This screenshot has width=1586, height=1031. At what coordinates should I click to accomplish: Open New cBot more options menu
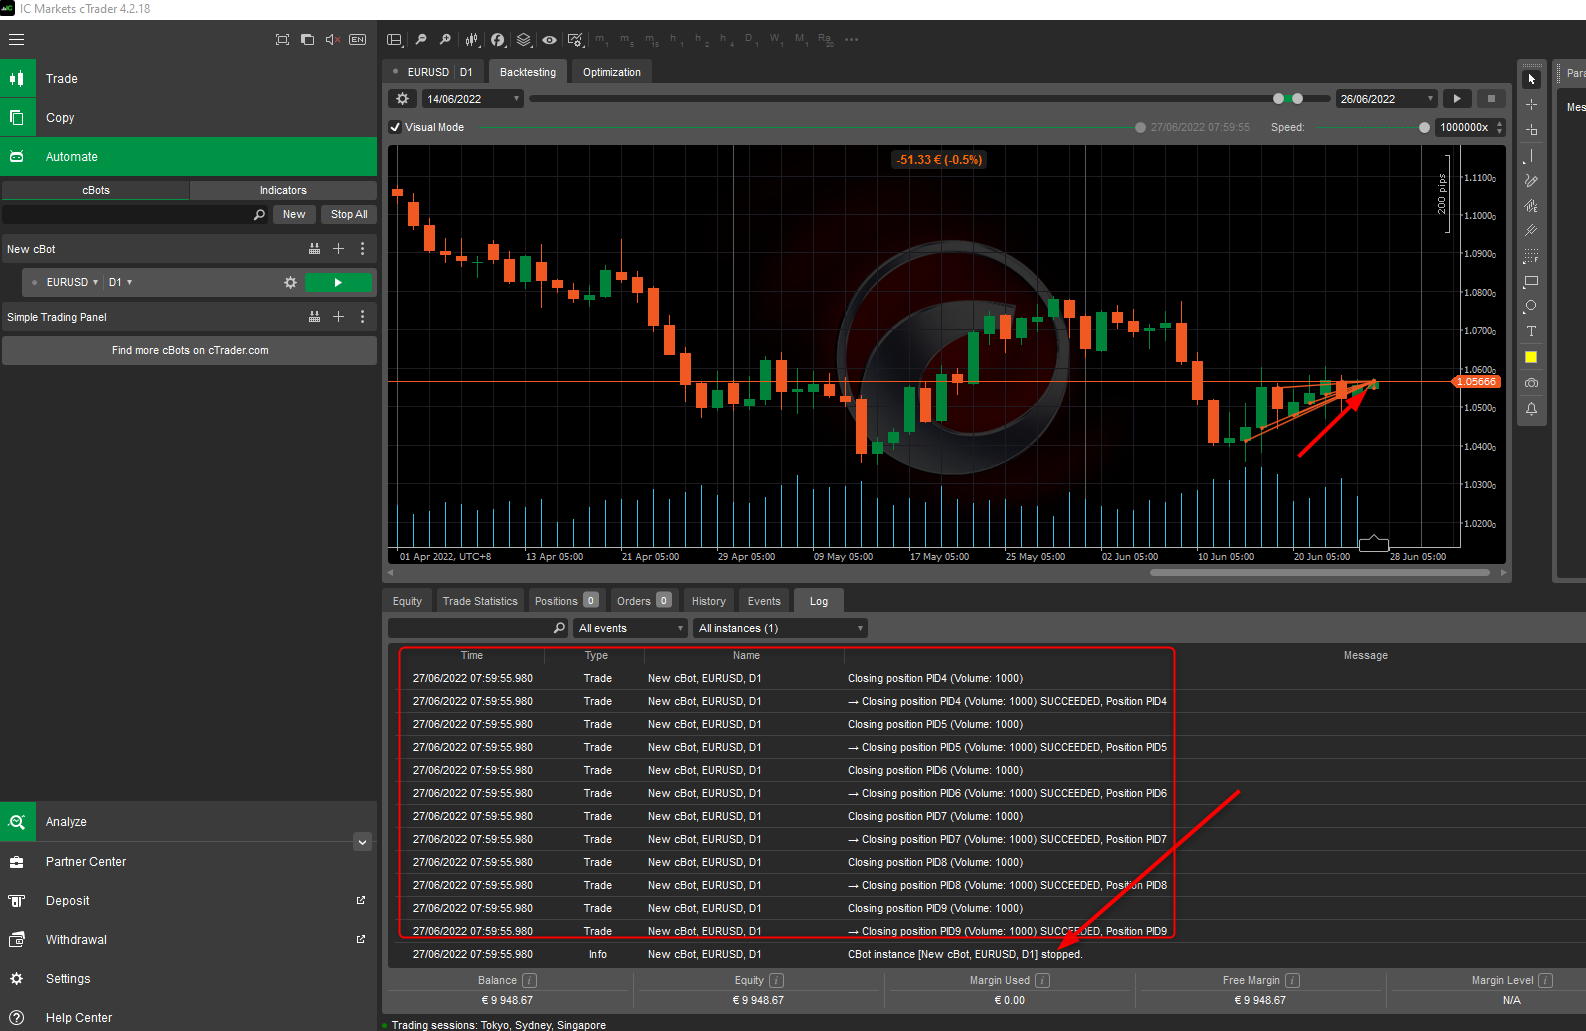[x=362, y=249]
